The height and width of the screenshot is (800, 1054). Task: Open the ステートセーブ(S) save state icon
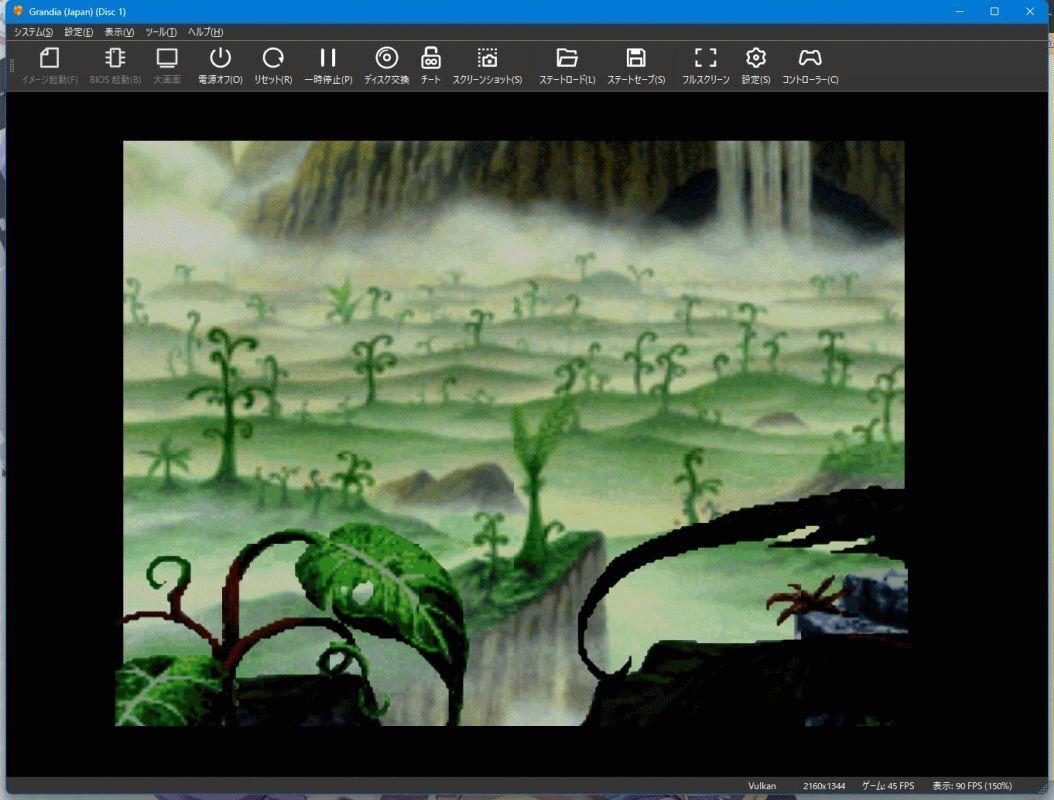636,65
